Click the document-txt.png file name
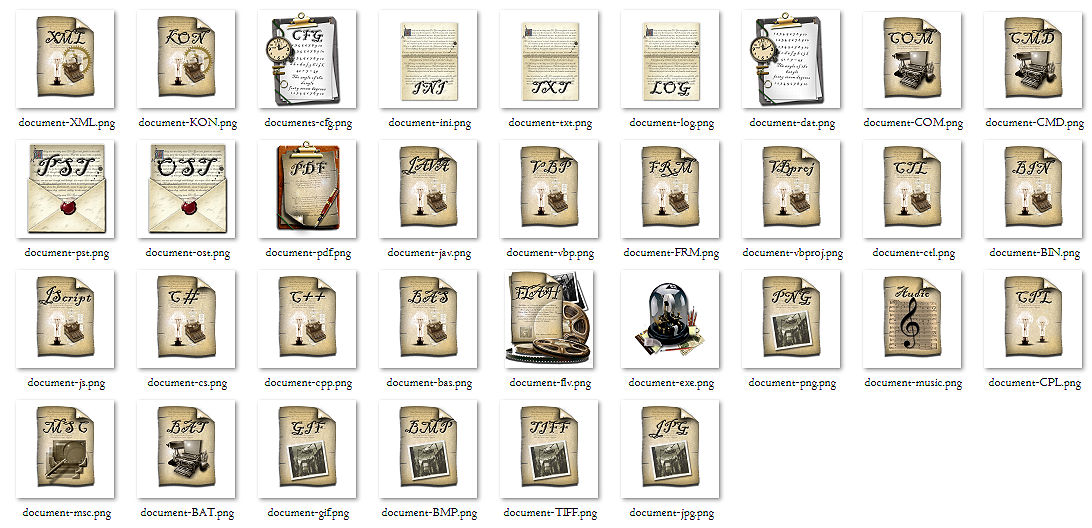1092x528 pixels. (550, 123)
